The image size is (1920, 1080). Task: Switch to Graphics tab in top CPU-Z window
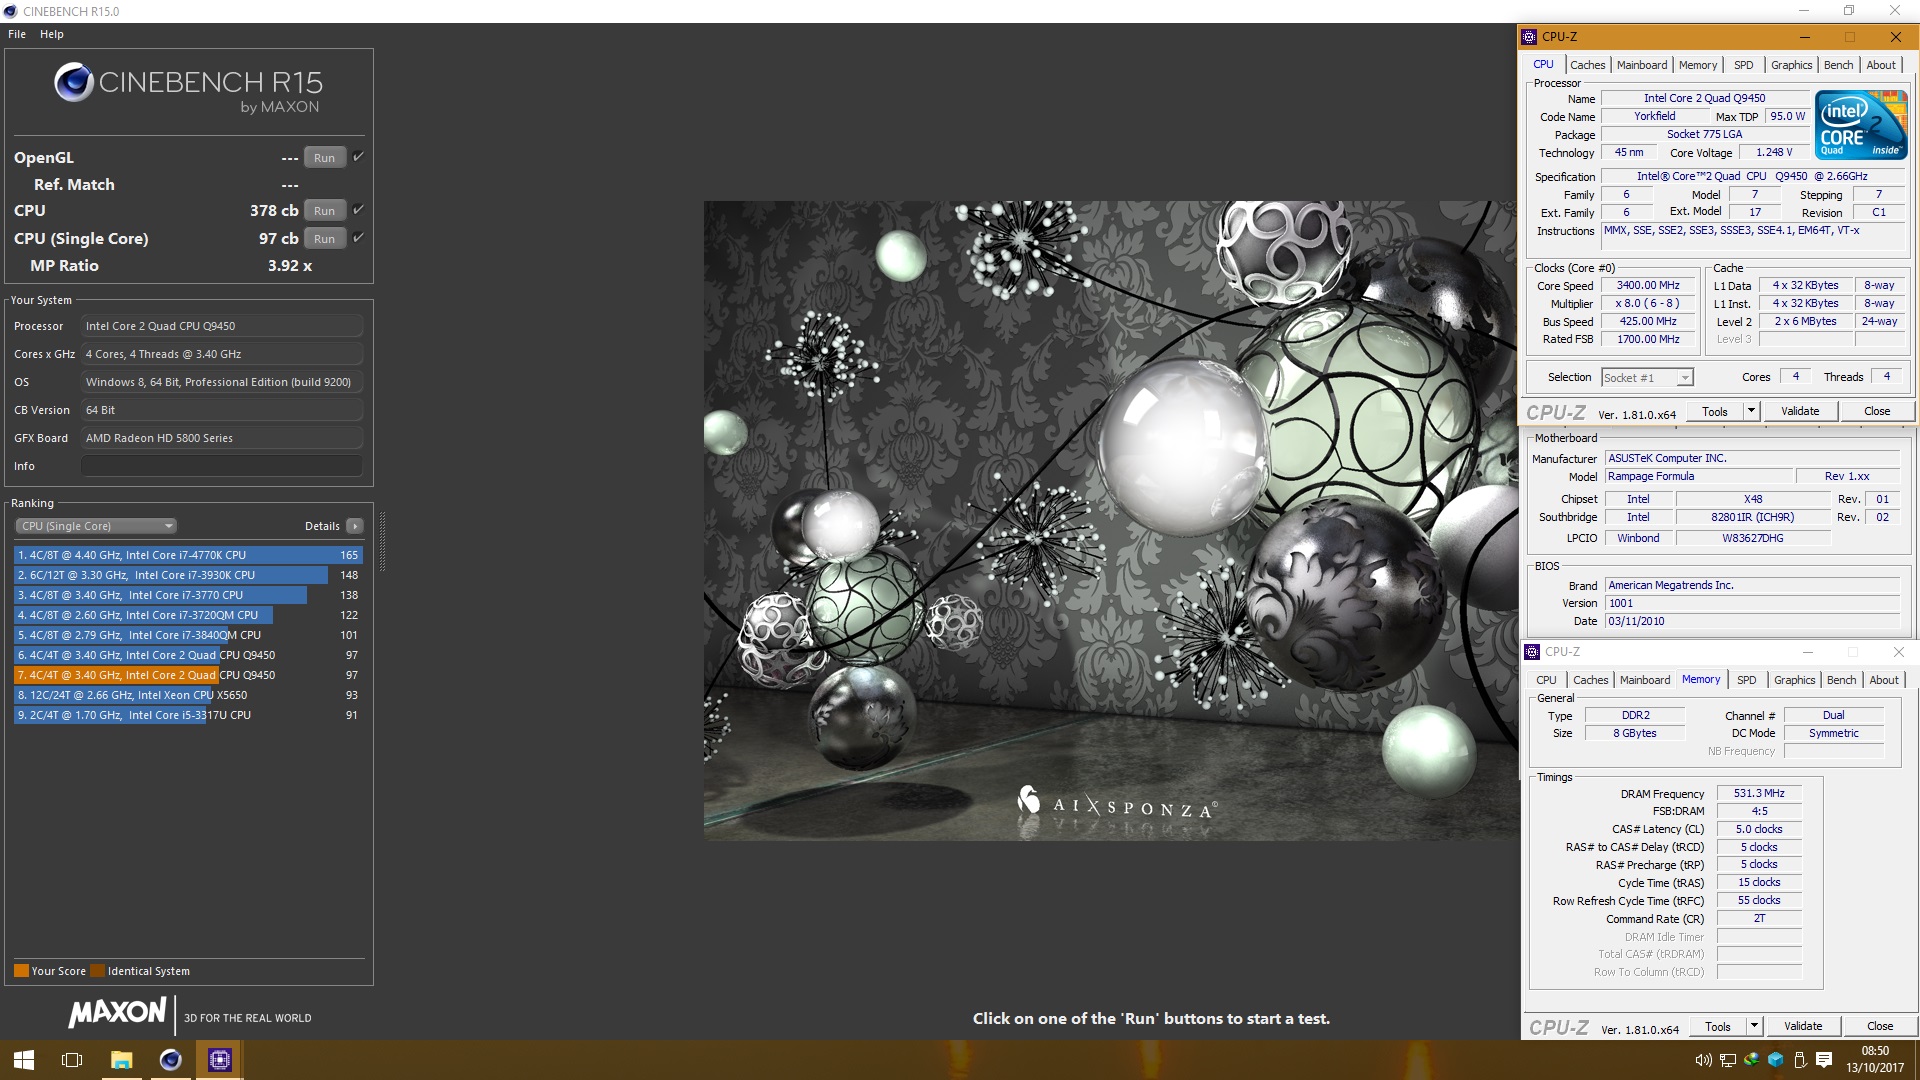pyautogui.click(x=1791, y=65)
